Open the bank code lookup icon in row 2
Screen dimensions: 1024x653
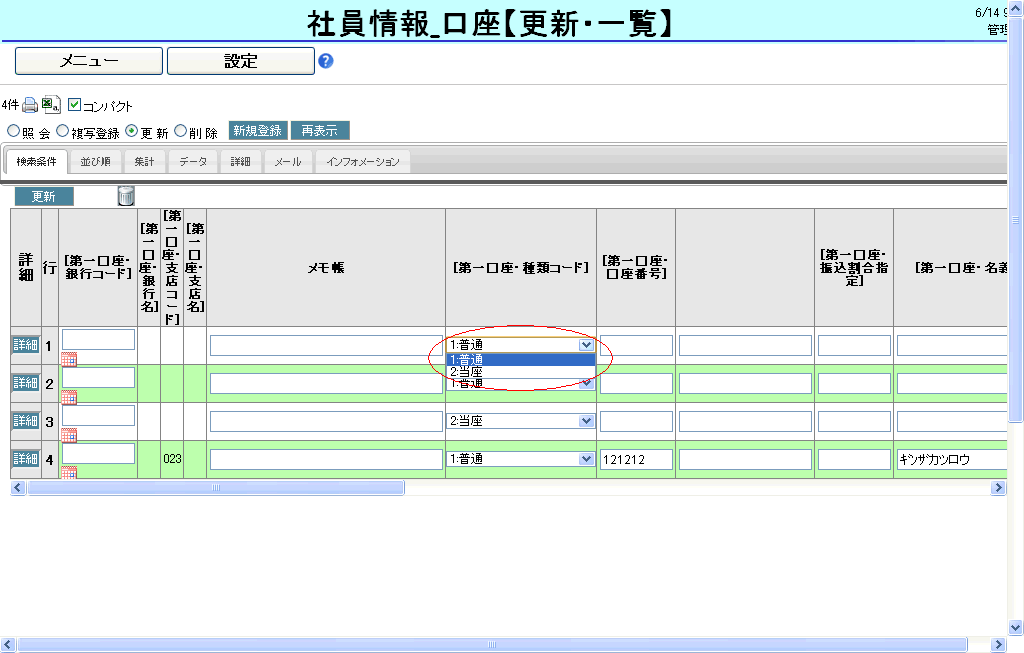click(x=69, y=397)
